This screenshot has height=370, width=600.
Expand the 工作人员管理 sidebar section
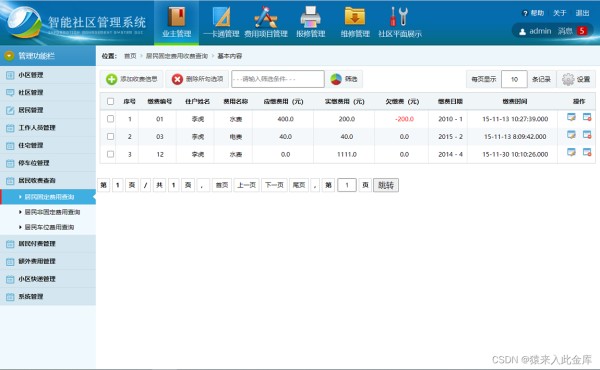pyautogui.click(x=48, y=128)
